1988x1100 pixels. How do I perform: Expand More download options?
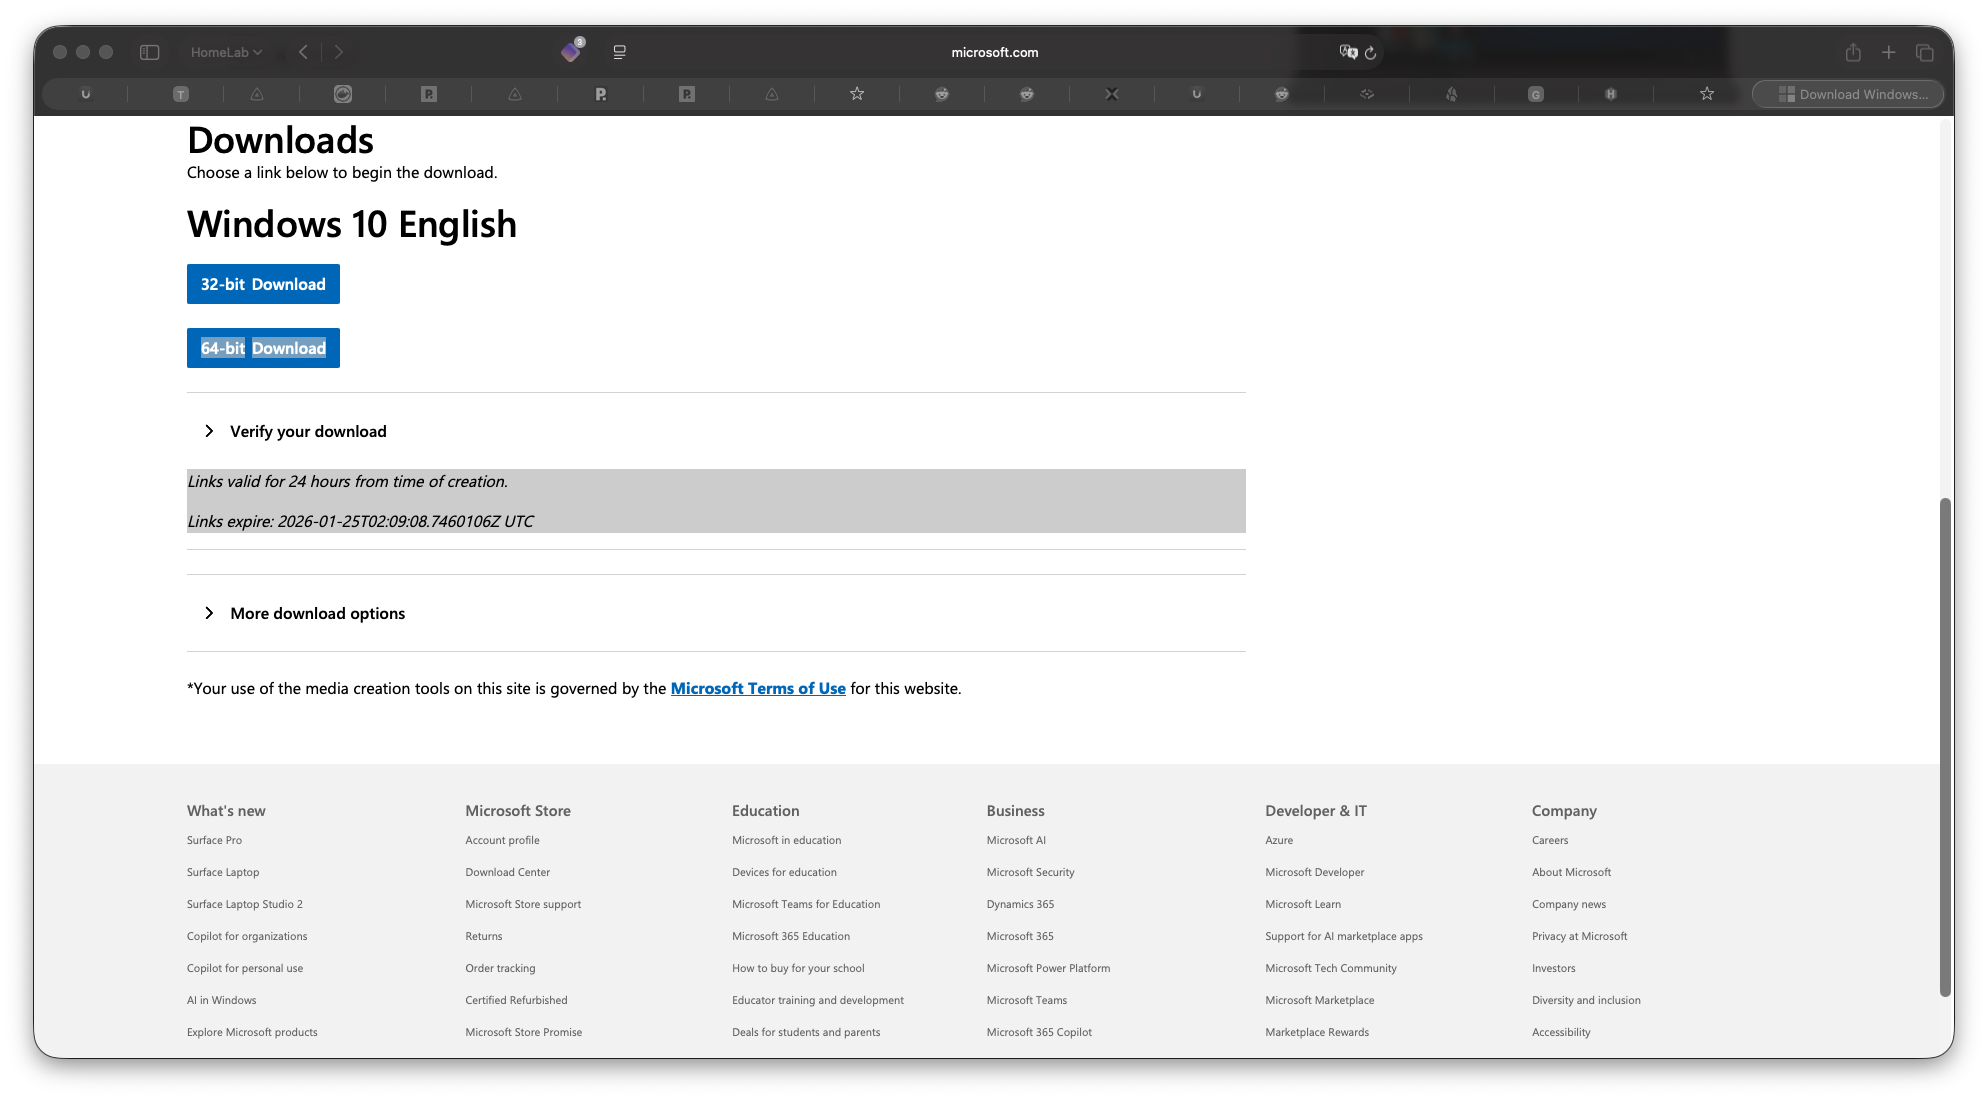(x=317, y=613)
